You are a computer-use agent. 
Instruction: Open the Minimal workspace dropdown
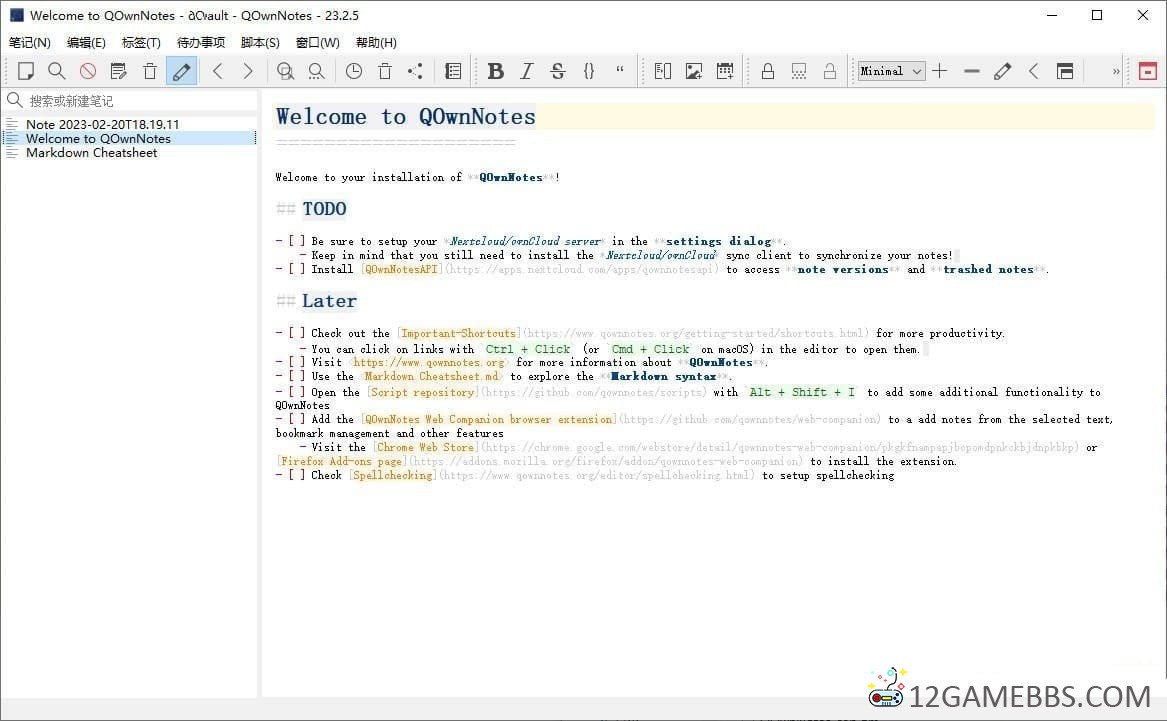pos(891,71)
